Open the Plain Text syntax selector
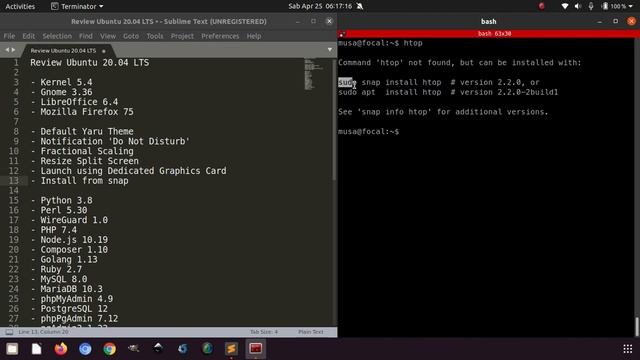The image size is (640, 360). pos(311,332)
